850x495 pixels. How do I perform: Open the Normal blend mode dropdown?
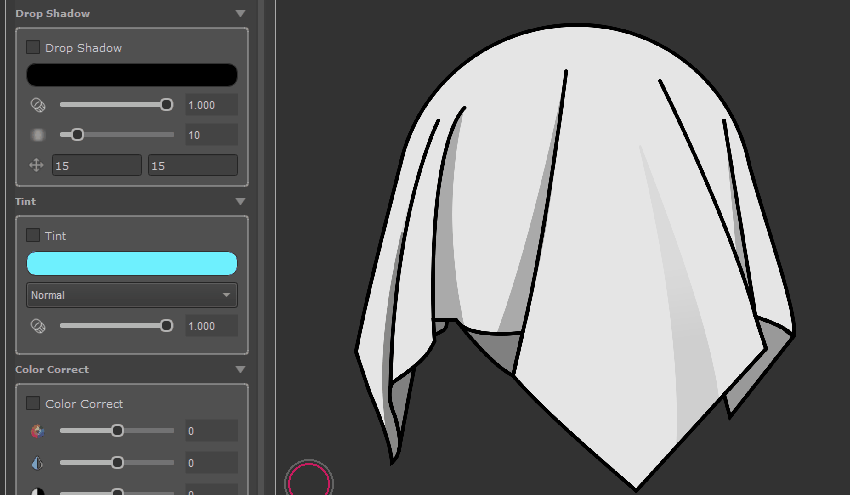point(131,295)
